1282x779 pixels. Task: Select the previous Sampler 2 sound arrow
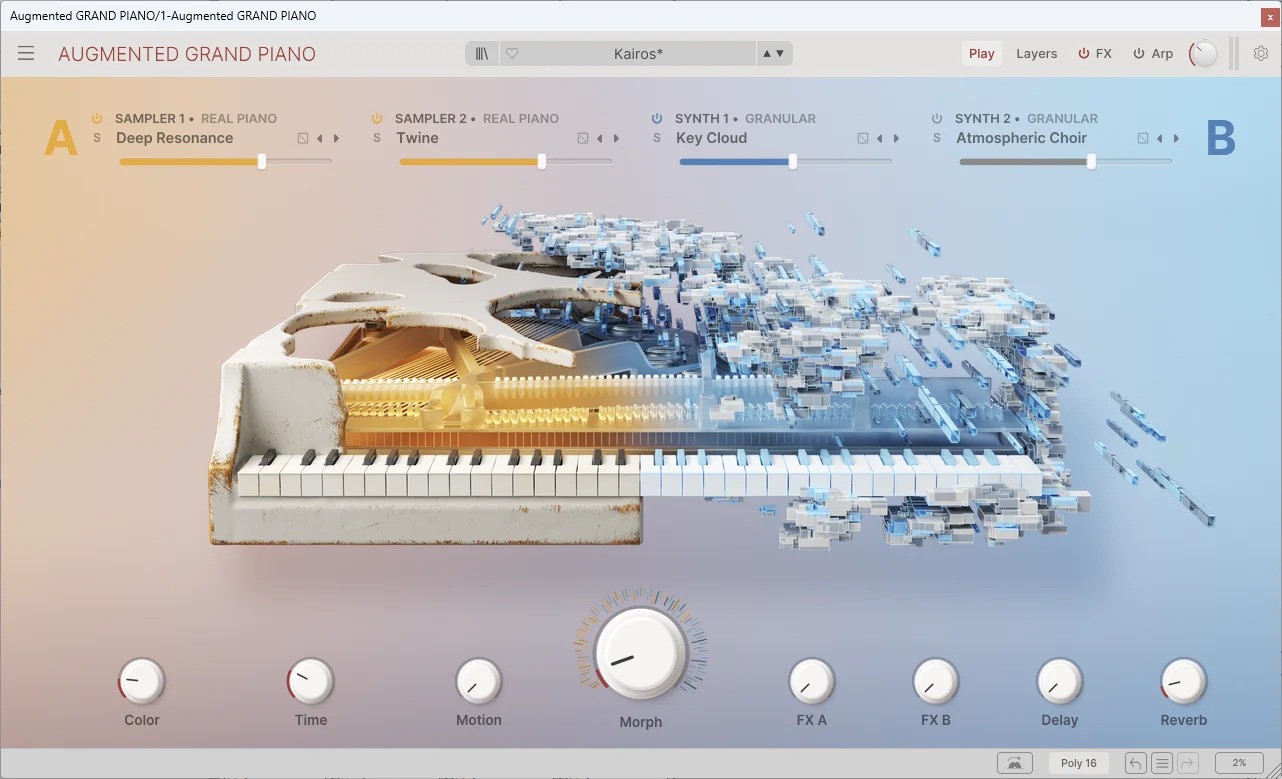pos(600,138)
